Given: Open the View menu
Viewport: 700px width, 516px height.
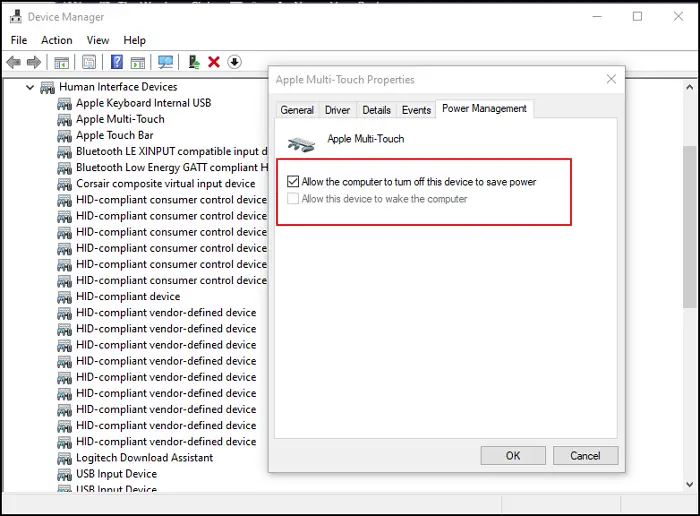Looking at the screenshot, I should pyautogui.click(x=98, y=40).
